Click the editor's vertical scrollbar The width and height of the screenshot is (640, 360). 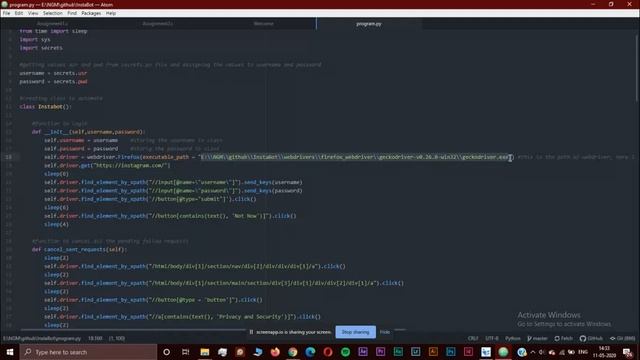tap(637, 67)
